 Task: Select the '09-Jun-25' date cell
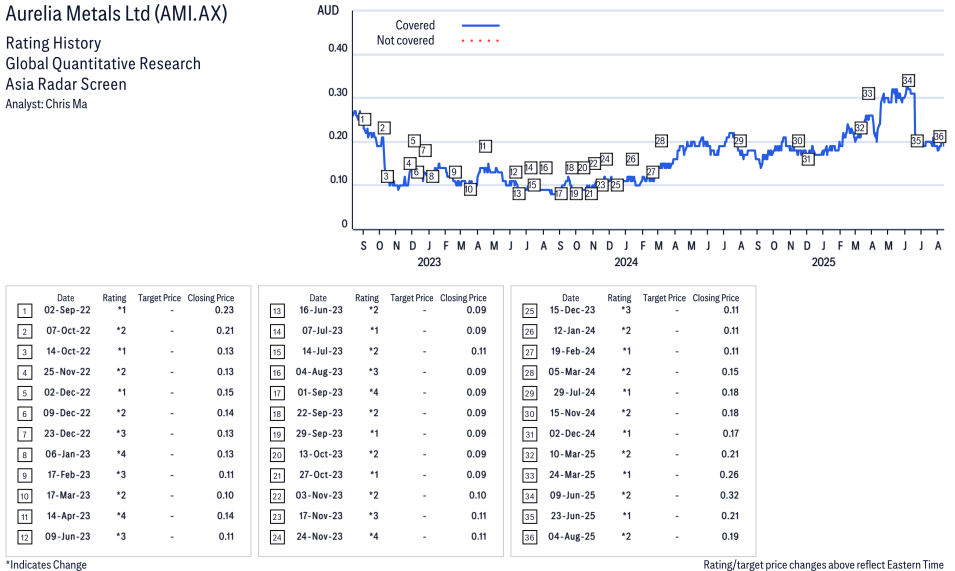pos(573,496)
